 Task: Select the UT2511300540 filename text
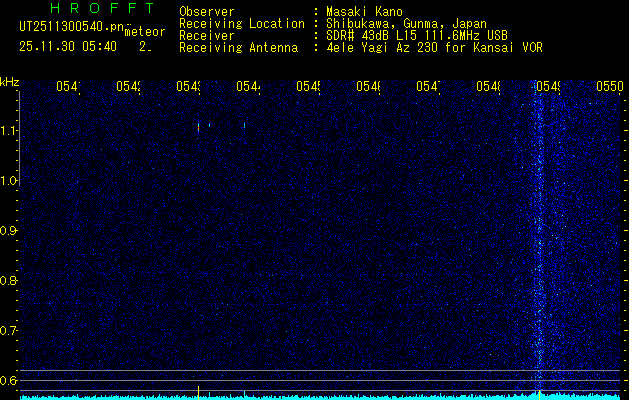pos(71,27)
